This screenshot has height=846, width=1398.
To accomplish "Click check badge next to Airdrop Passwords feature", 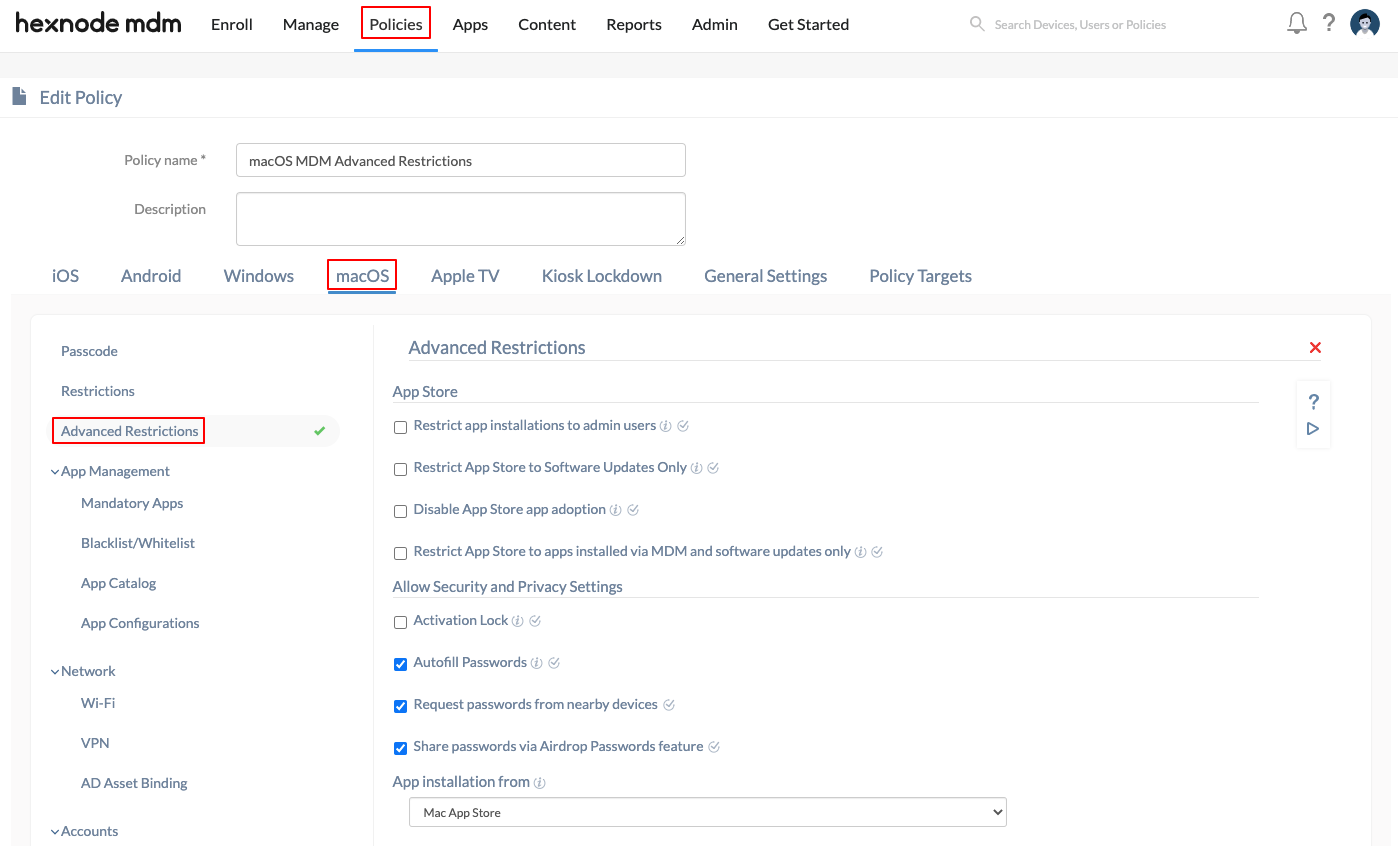I will pos(714,747).
